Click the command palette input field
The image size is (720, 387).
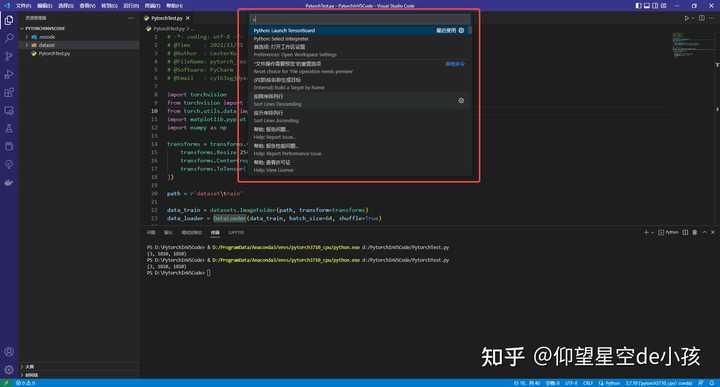360,19
